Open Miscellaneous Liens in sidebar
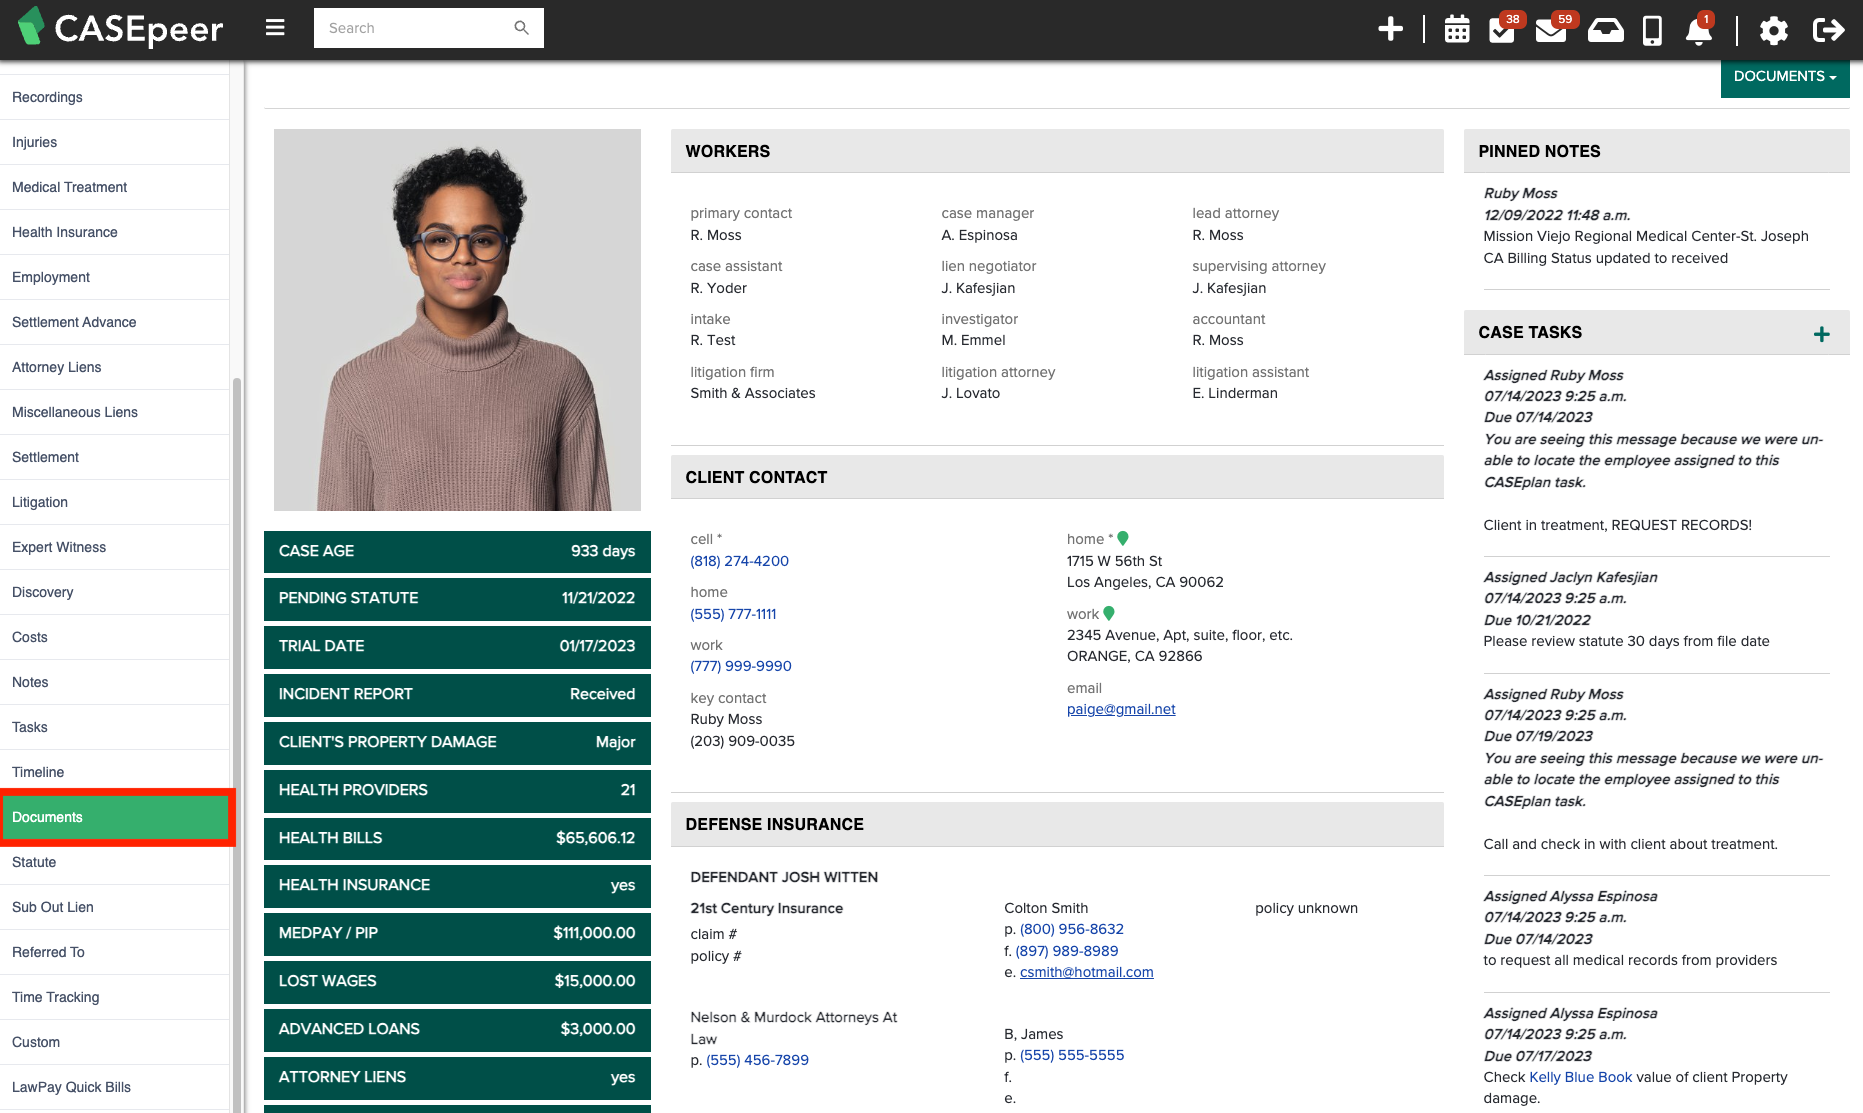 point(115,412)
